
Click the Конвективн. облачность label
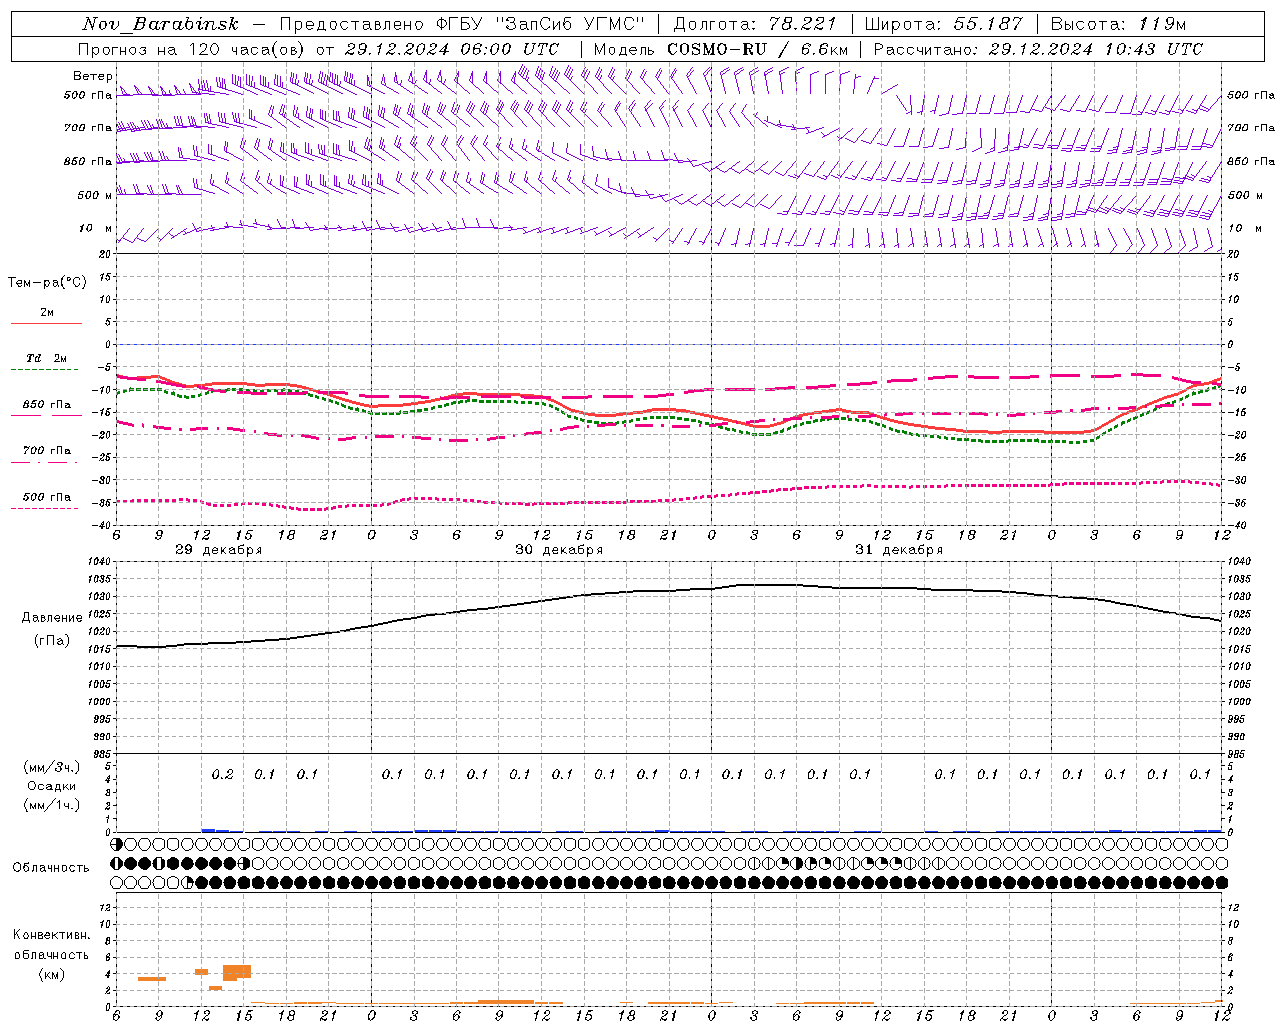(x=52, y=945)
